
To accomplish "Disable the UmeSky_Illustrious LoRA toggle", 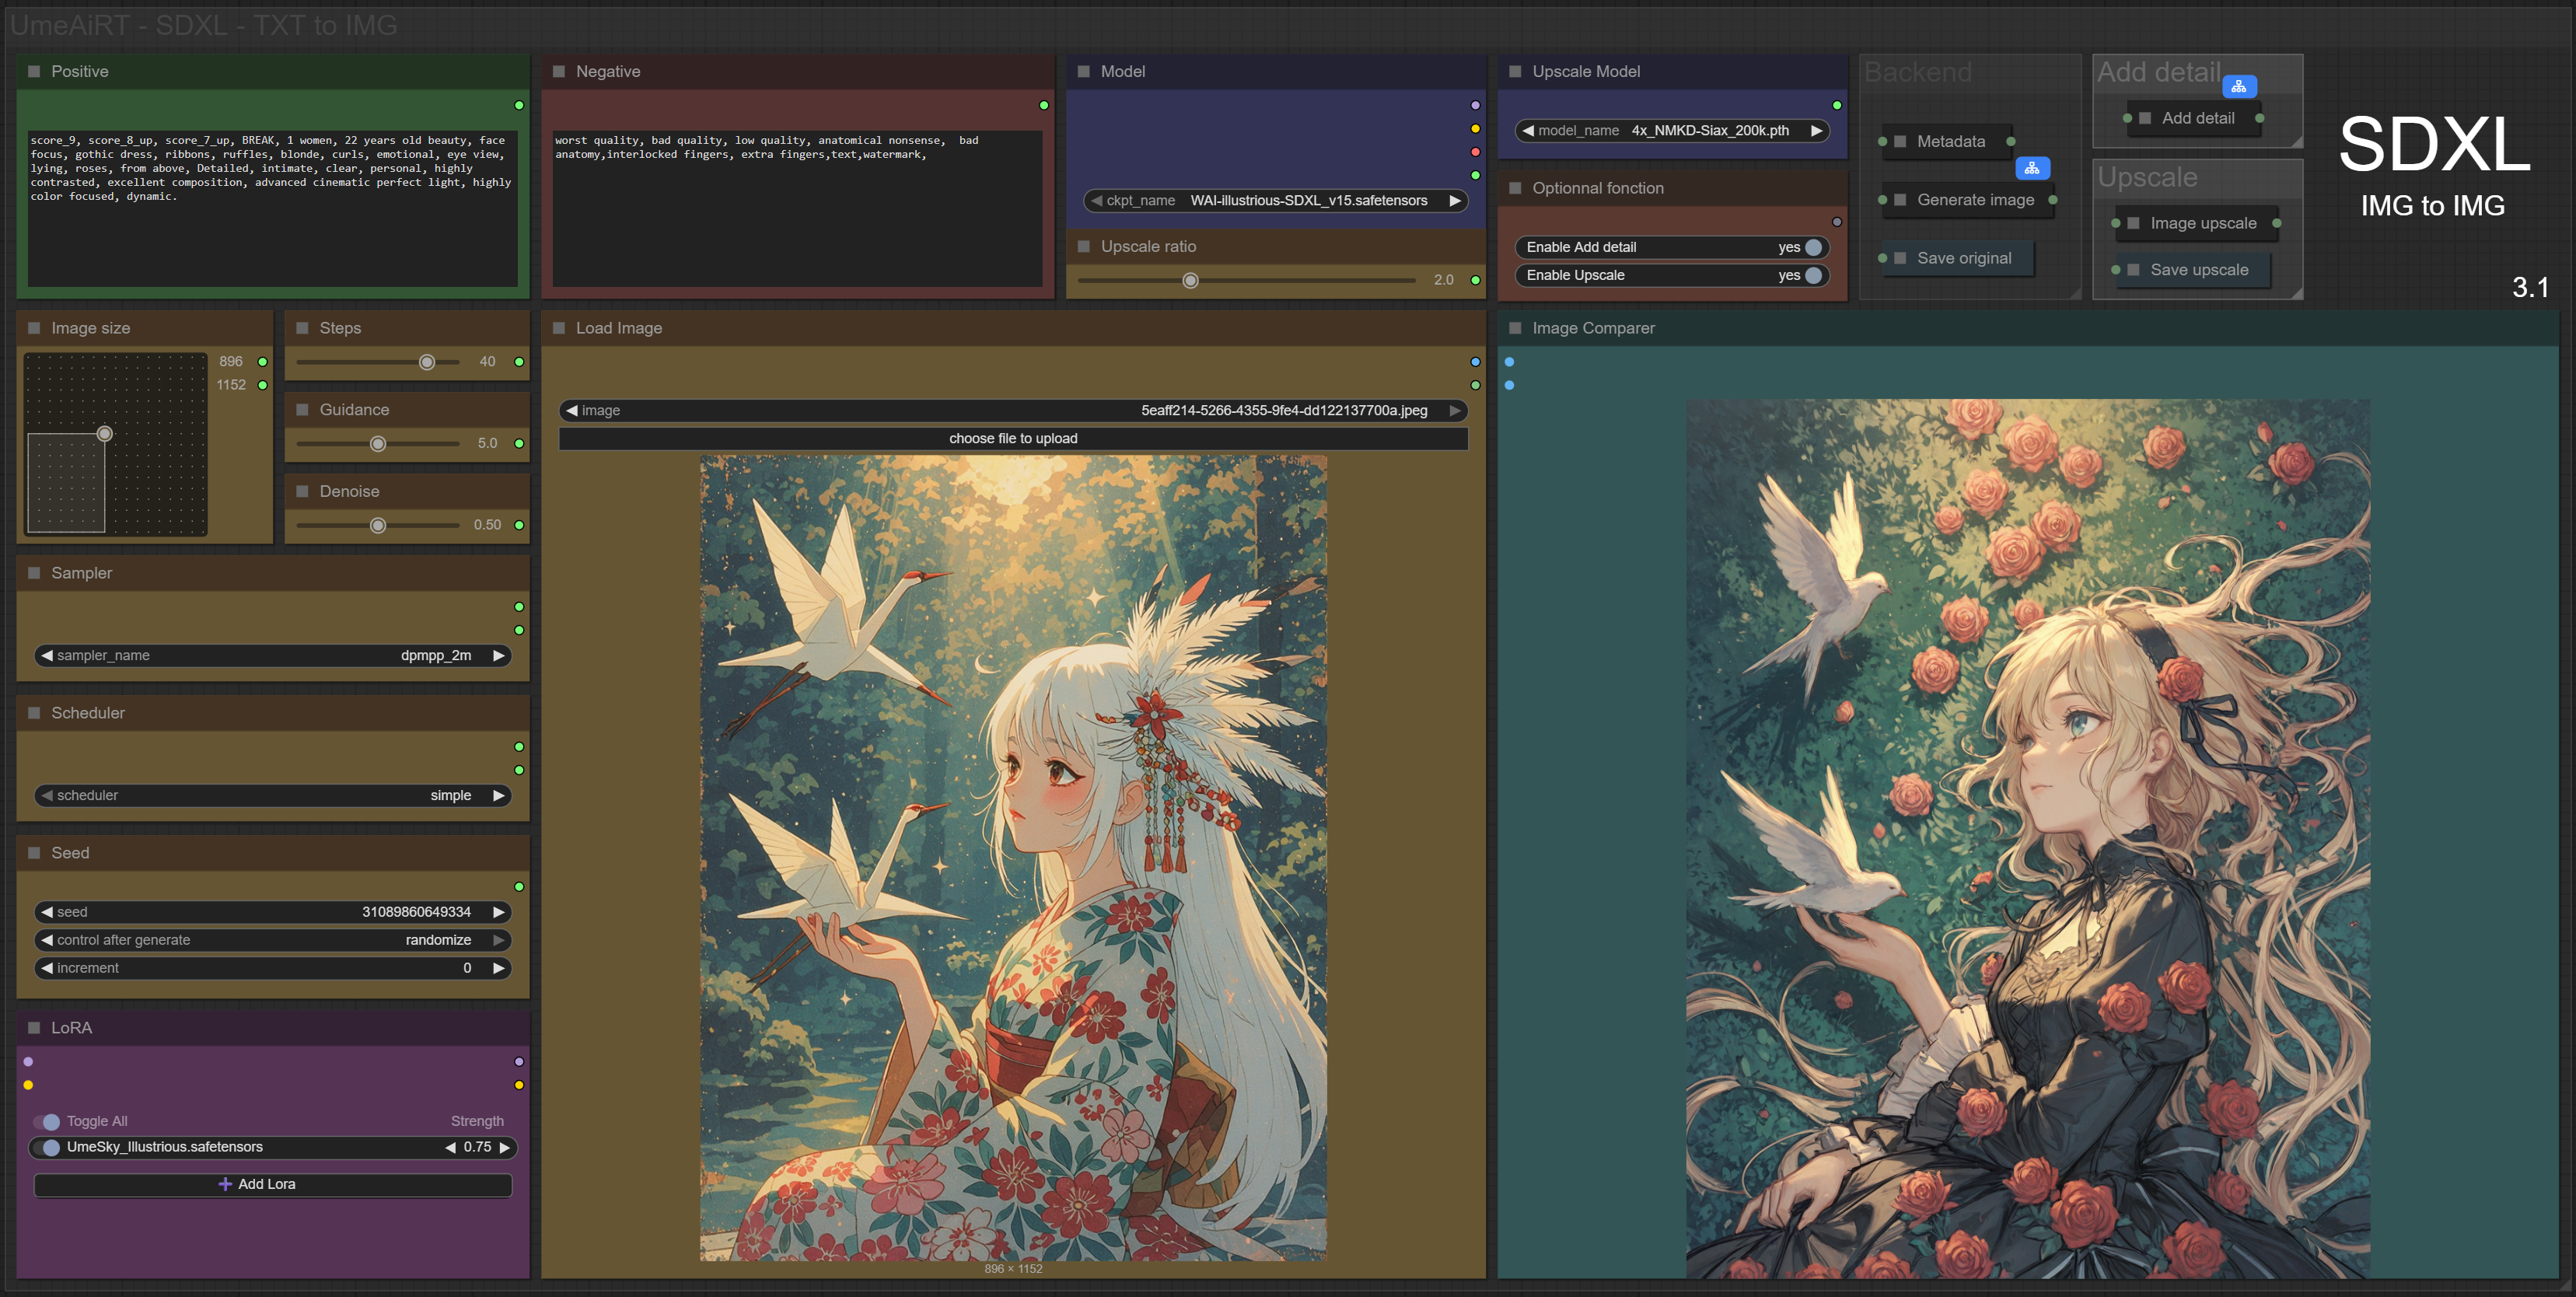I will (x=50, y=1147).
